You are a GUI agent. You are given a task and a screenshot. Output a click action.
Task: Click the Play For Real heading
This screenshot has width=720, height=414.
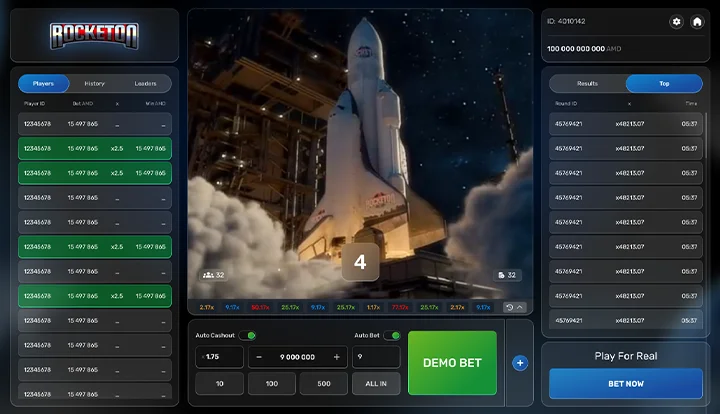[x=626, y=356]
